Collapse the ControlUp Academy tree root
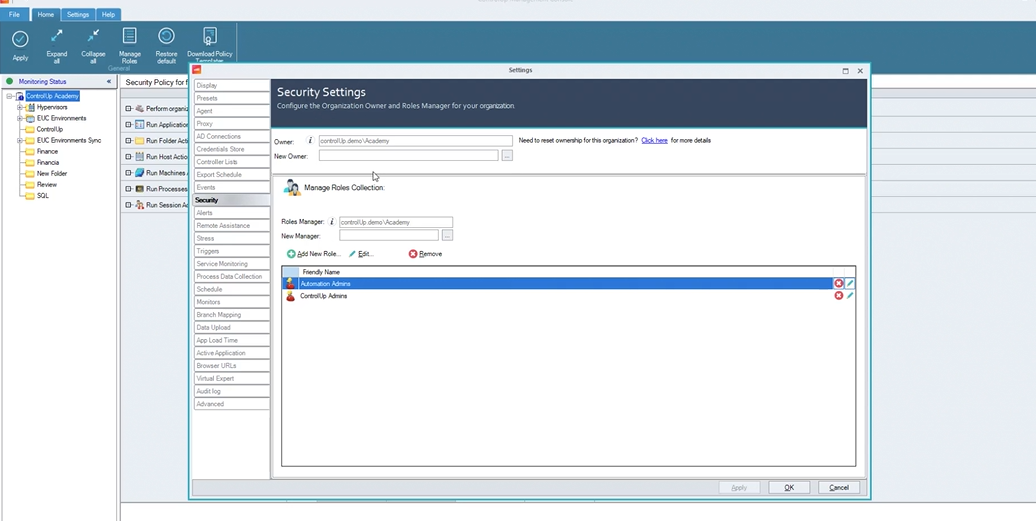 pyautogui.click(x=9, y=96)
